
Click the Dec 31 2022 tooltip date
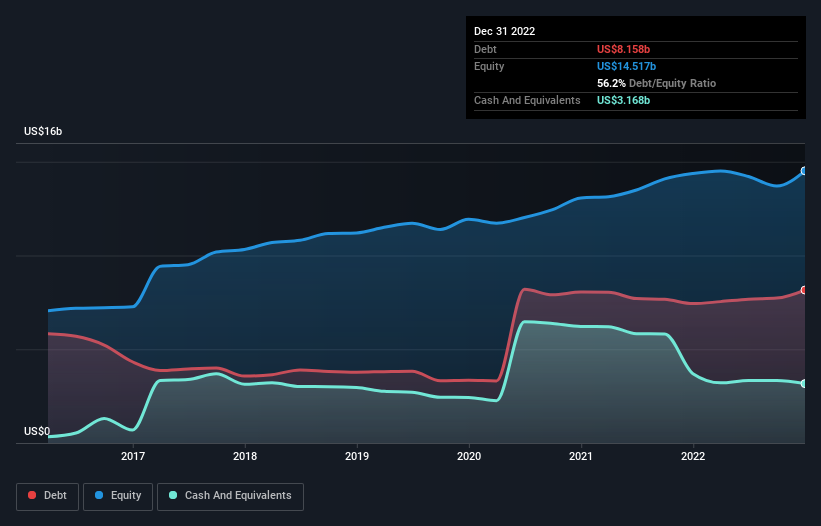[x=504, y=31]
